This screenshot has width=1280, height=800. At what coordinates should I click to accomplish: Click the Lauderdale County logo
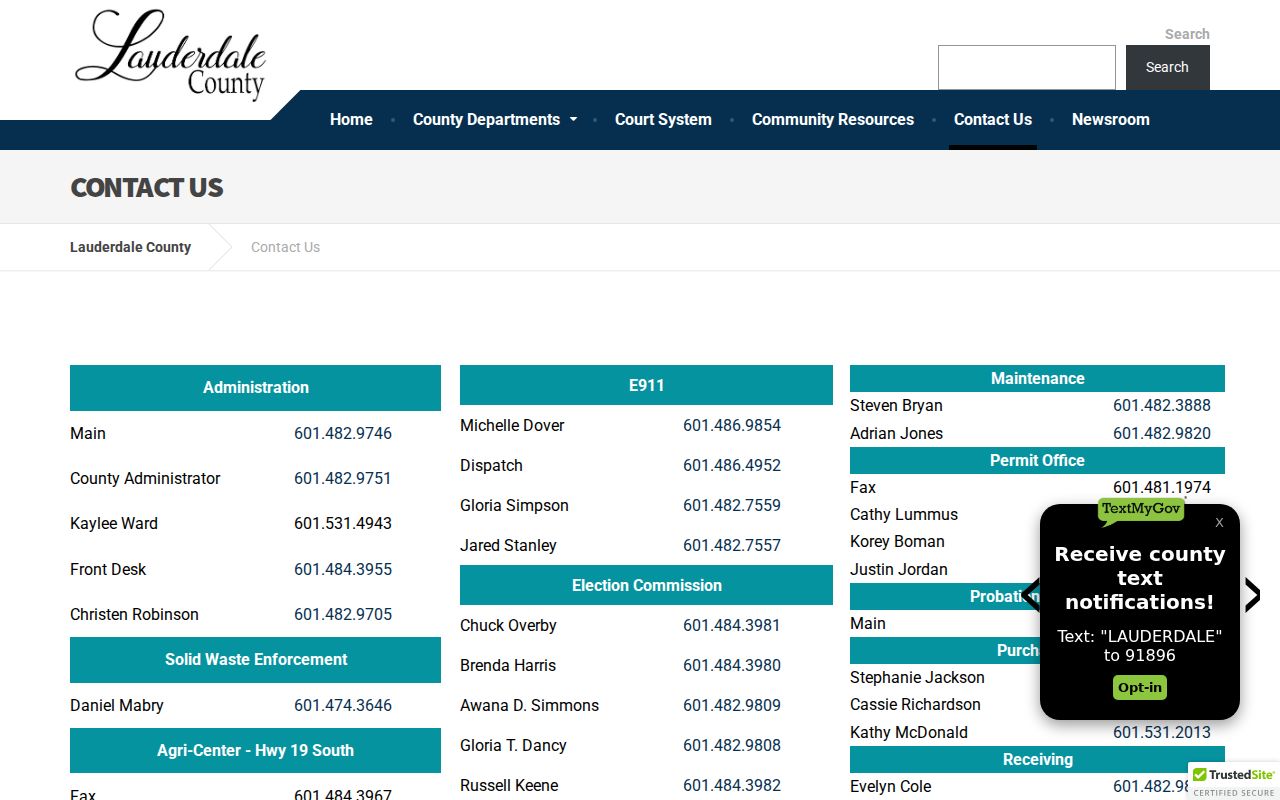tap(171, 55)
